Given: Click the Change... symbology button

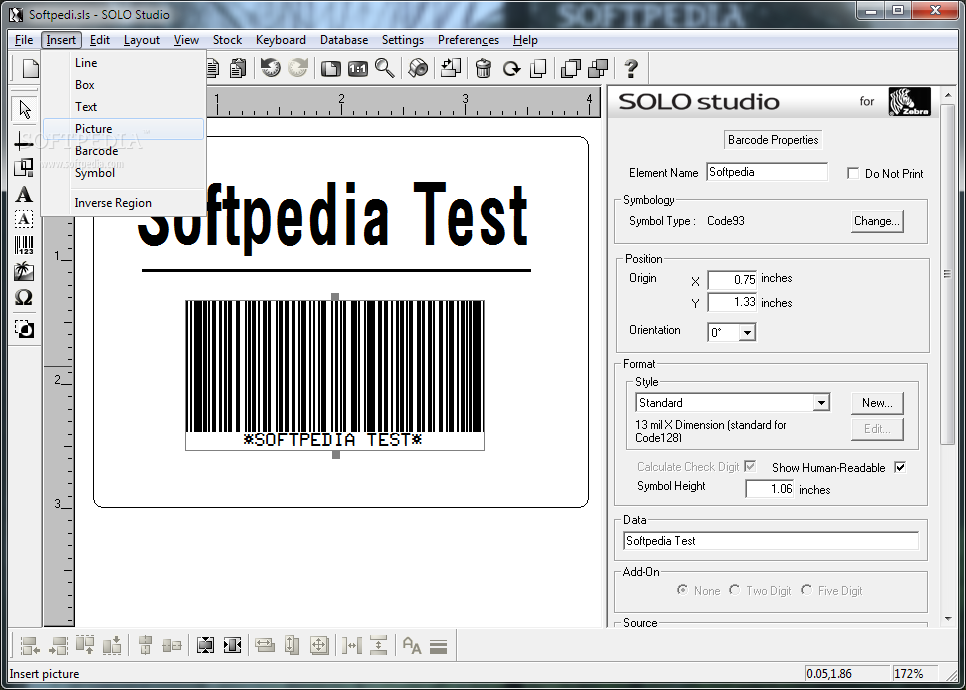Looking at the screenshot, I should [x=877, y=221].
